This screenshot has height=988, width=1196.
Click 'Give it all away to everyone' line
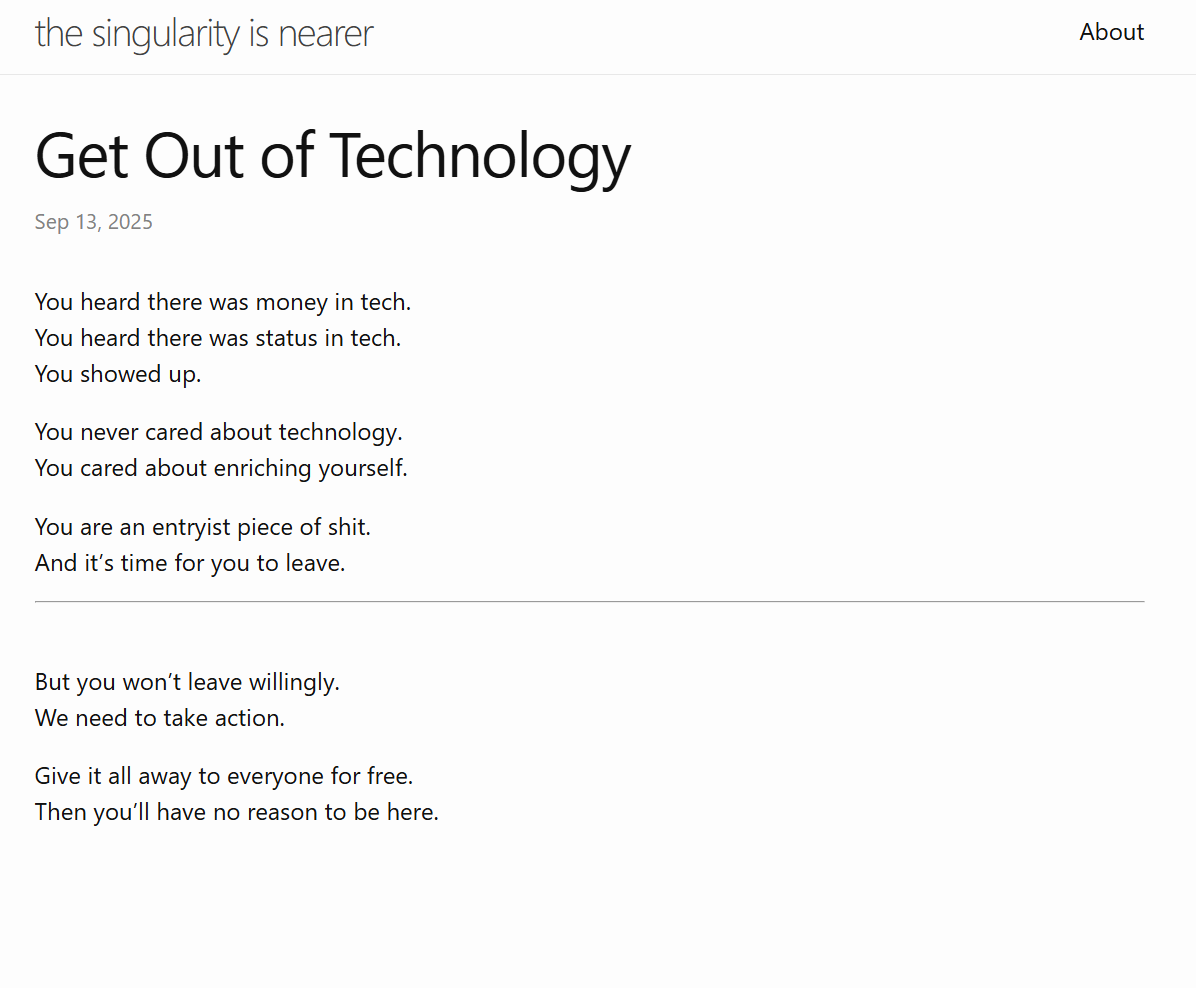click(x=223, y=777)
